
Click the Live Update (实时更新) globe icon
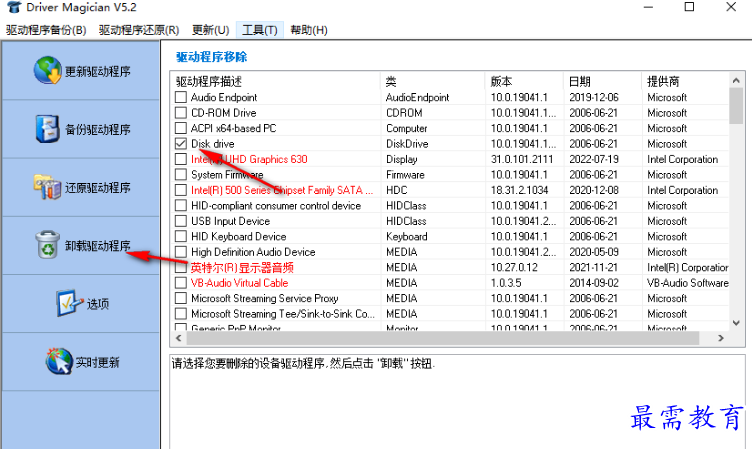coord(59,361)
